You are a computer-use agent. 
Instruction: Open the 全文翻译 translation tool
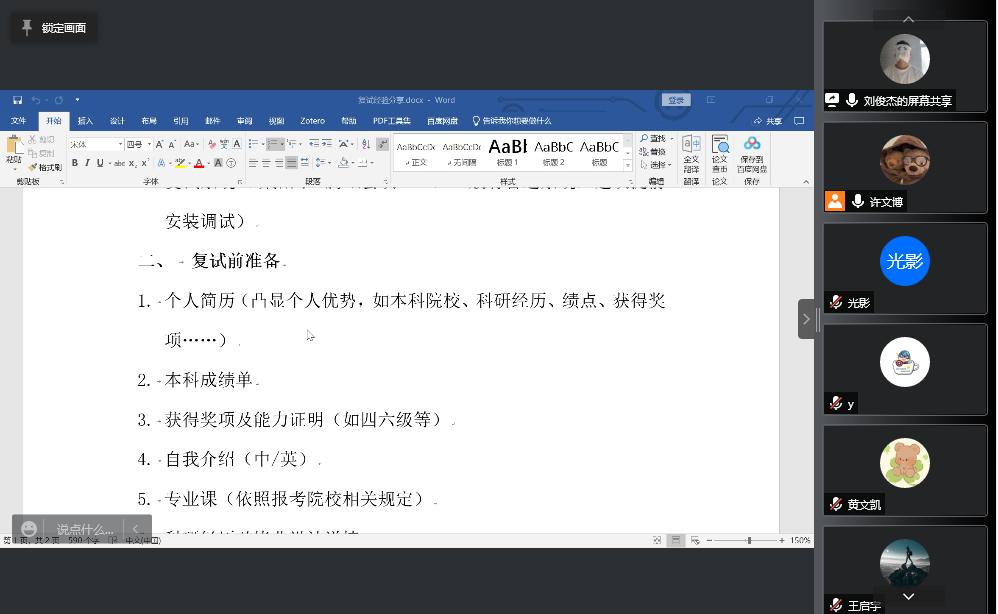[691, 153]
